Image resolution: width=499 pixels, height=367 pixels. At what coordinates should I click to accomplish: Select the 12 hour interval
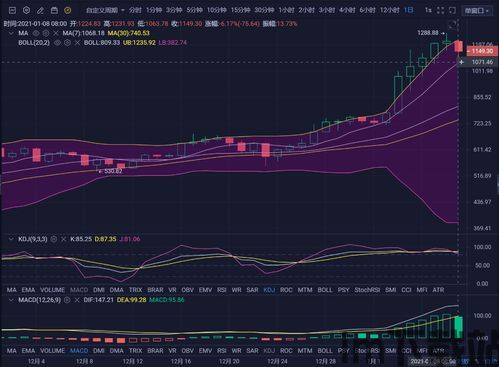(389, 11)
